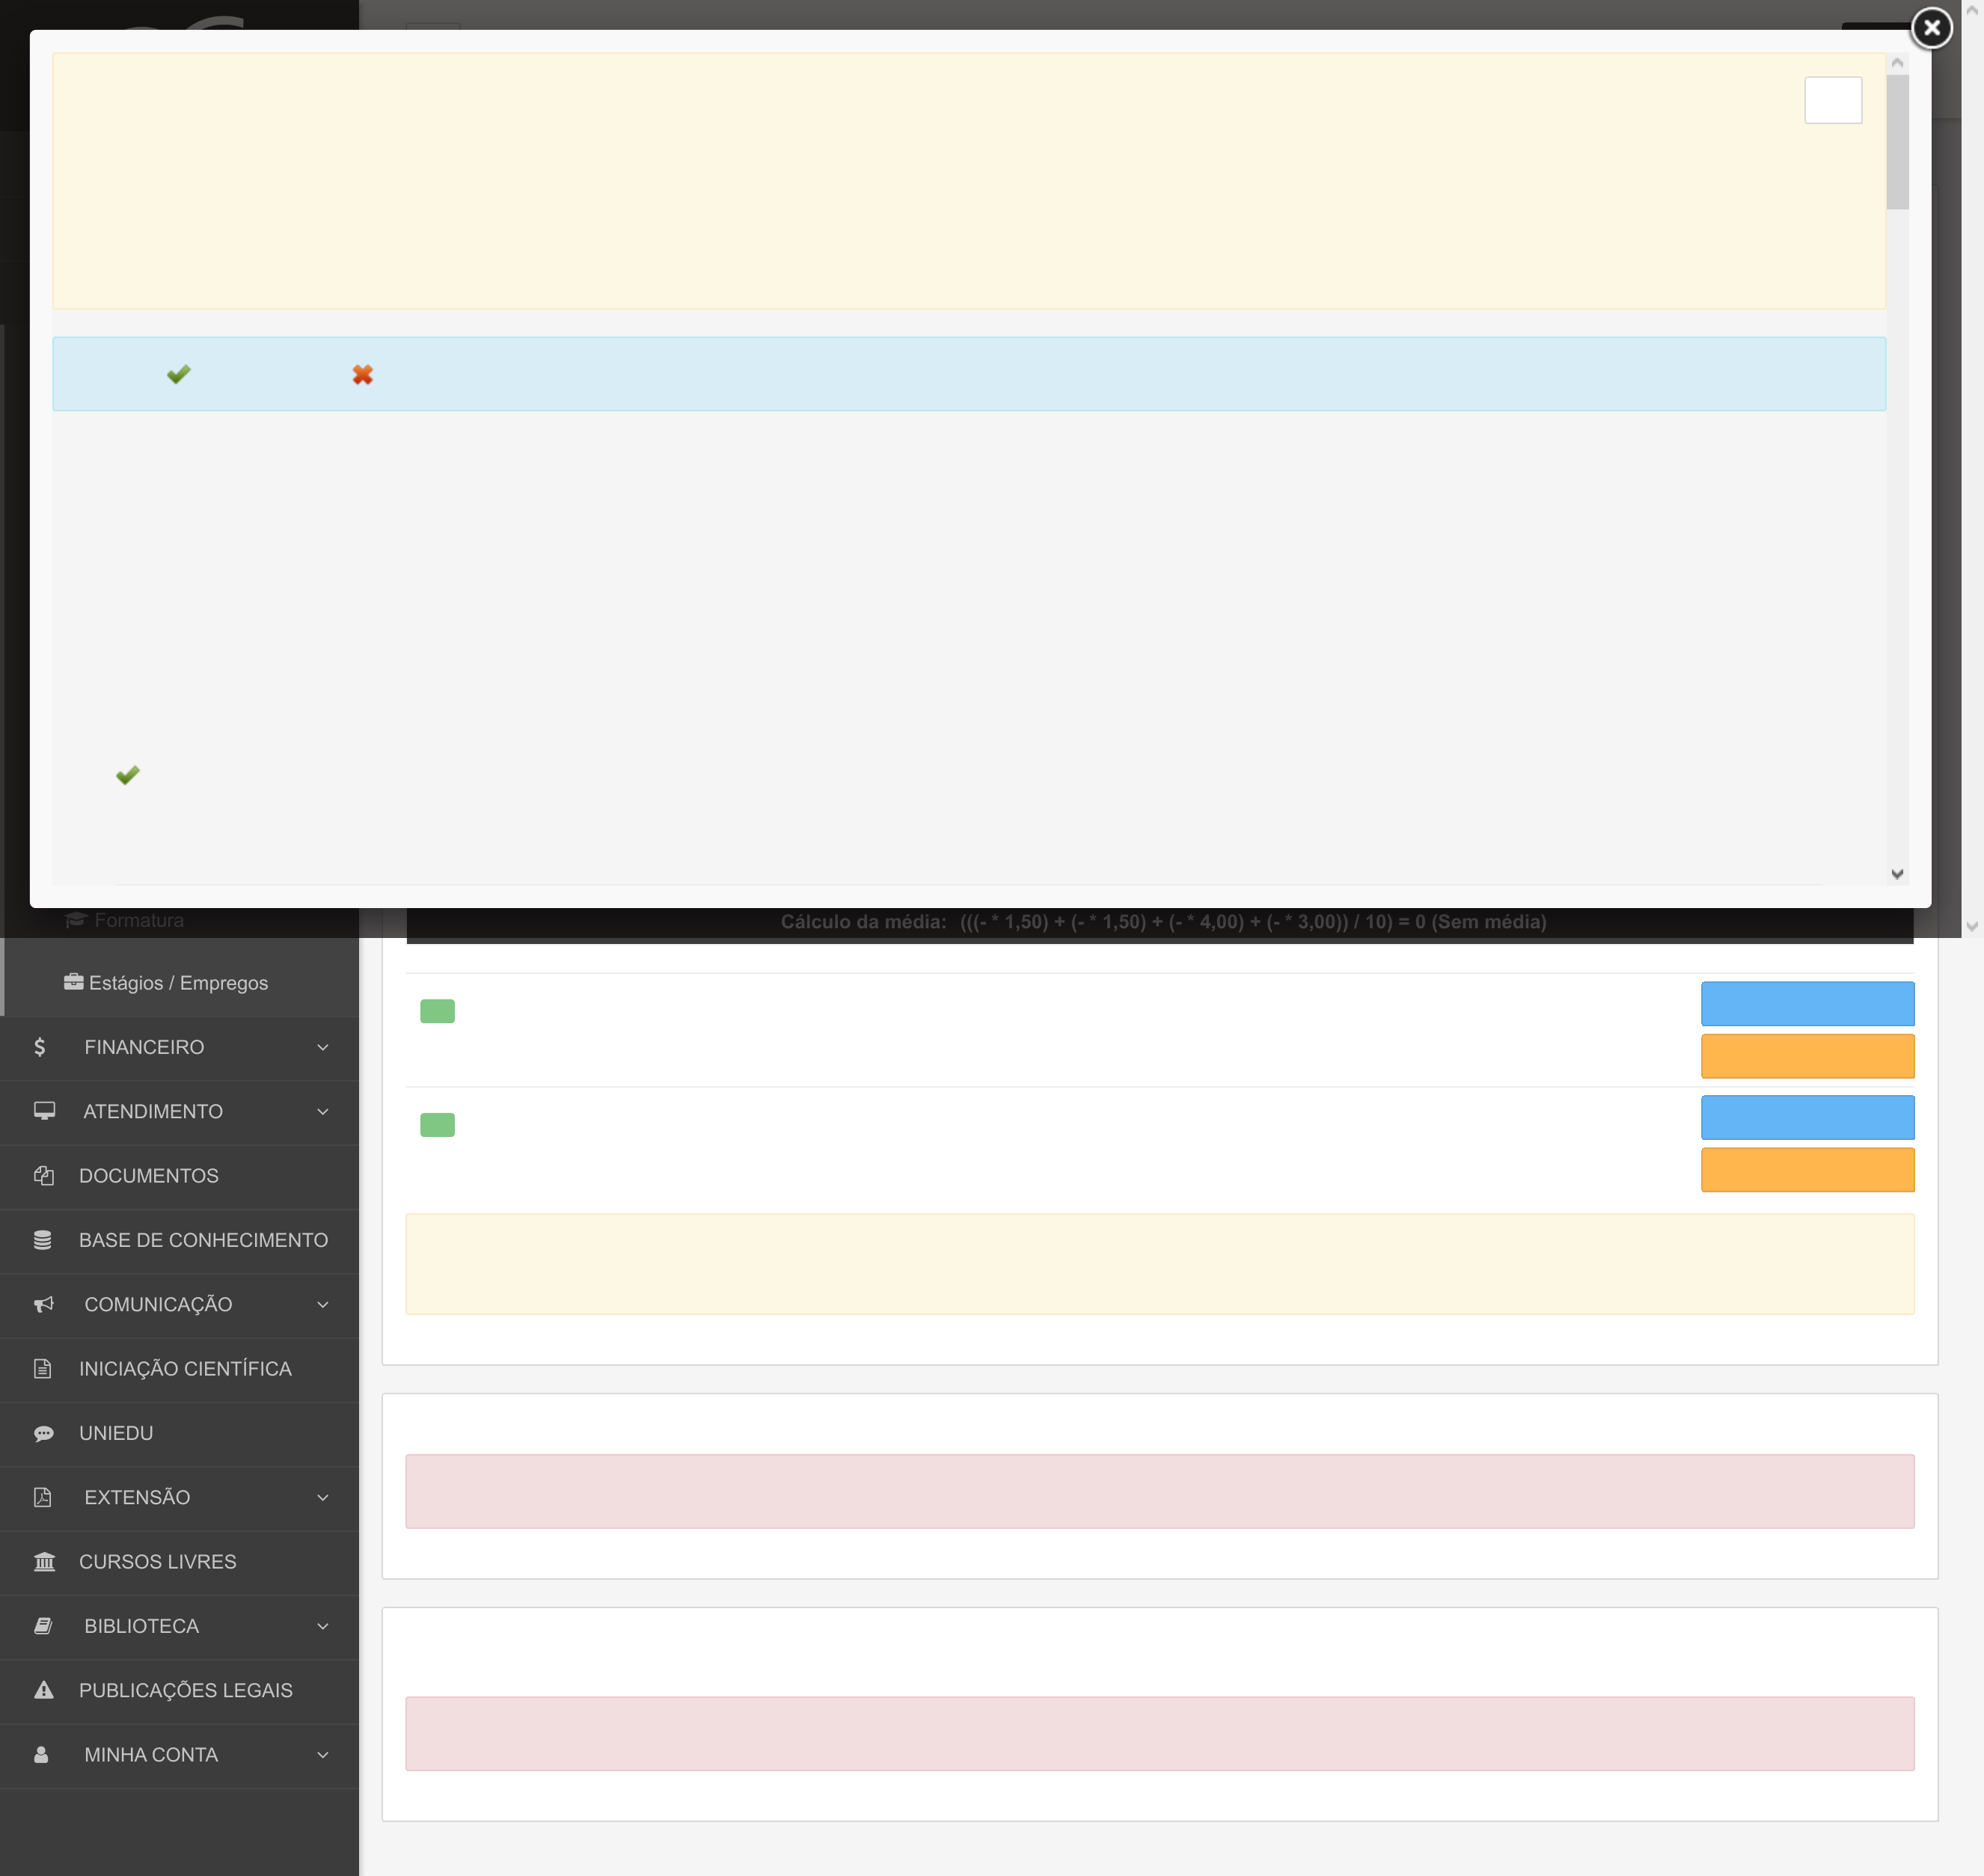Click the green checkmark in the blue bar

click(x=178, y=374)
